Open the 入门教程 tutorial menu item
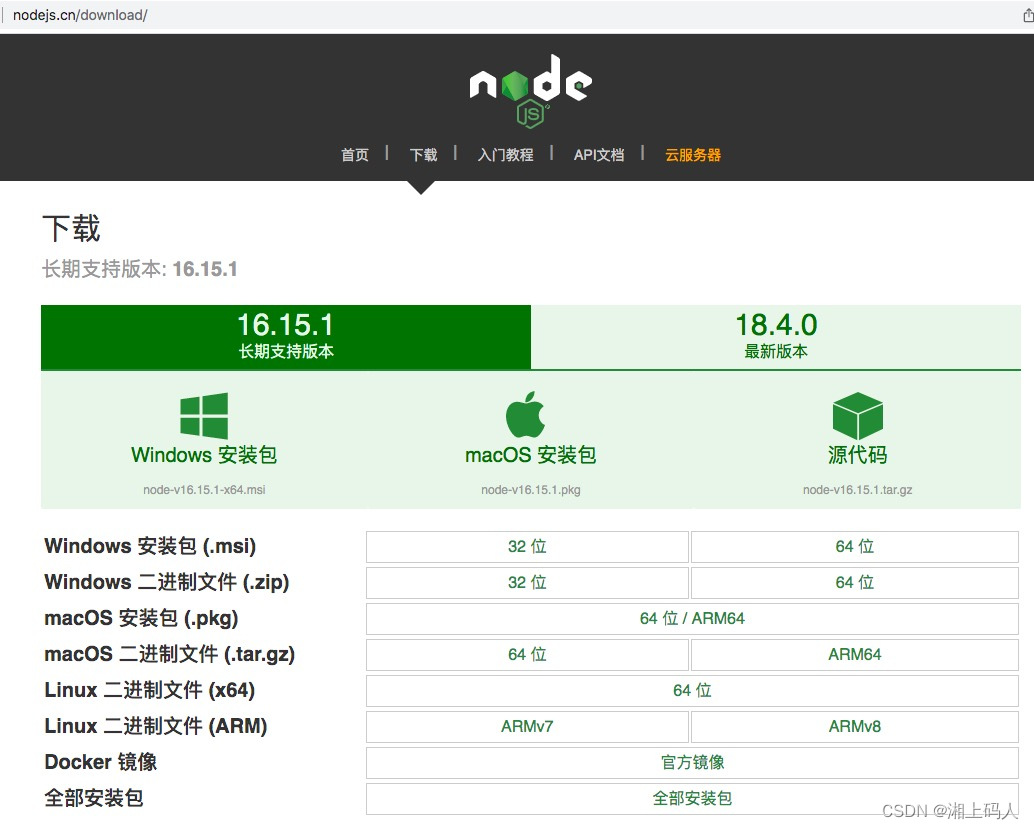Viewport: 1034px width, 829px height. pos(505,155)
